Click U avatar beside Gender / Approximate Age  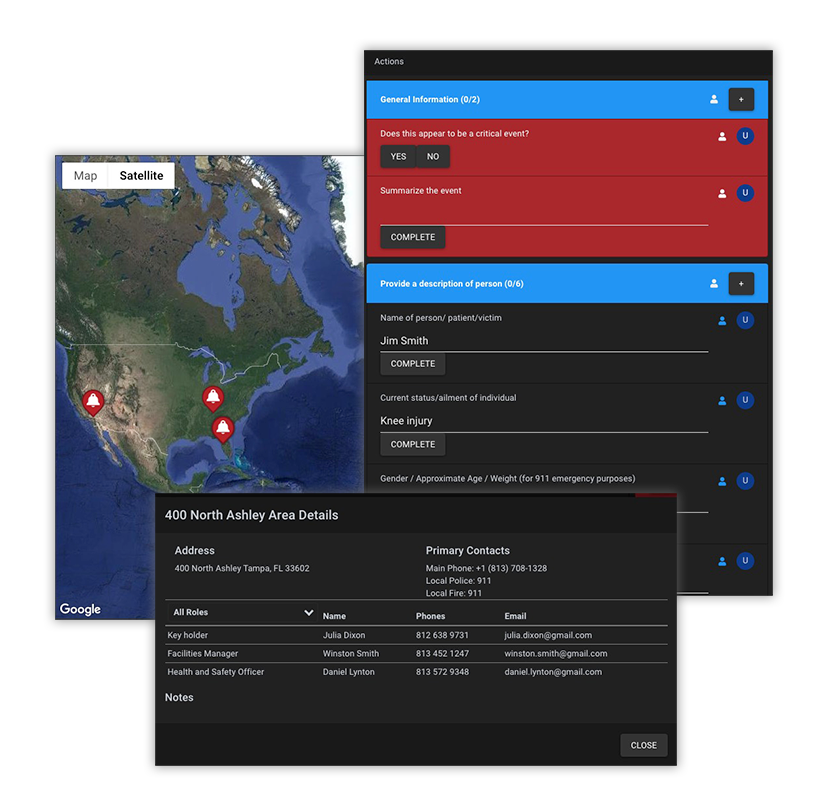(745, 481)
